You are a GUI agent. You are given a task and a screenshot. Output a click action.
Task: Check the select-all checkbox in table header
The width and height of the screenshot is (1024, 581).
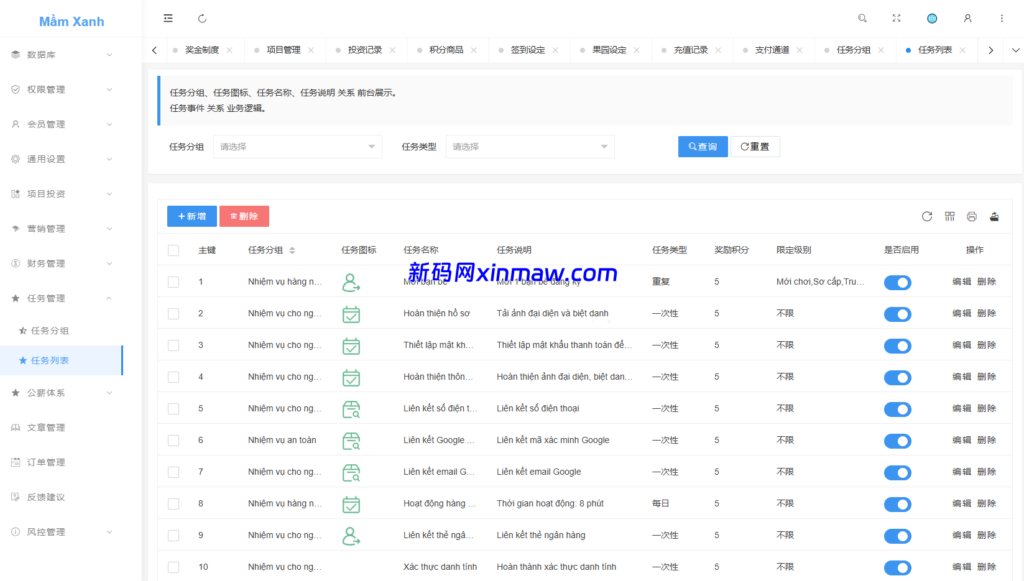click(173, 250)
